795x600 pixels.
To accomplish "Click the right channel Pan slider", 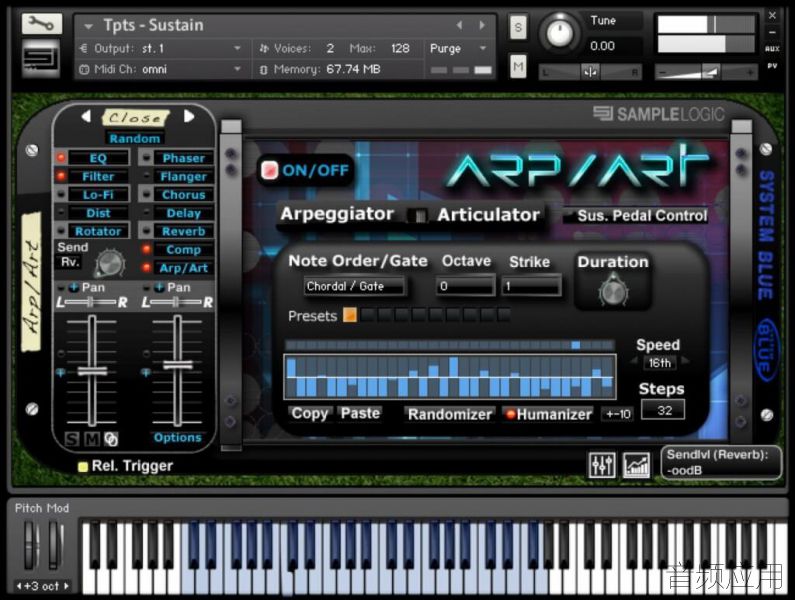I will (x=176, y=303).
